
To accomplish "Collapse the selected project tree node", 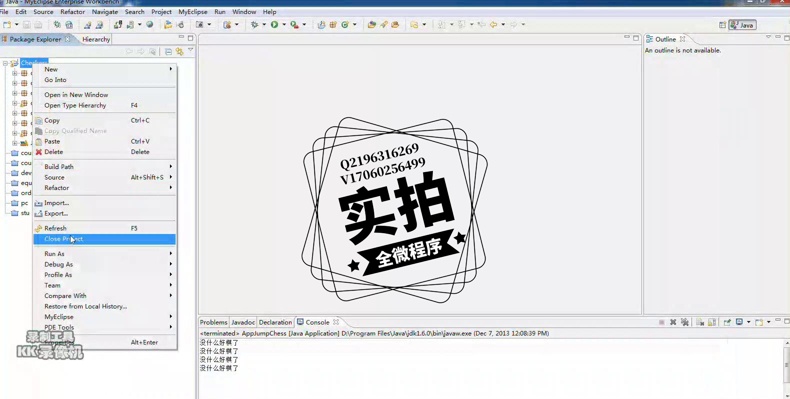I will point(5,63).
